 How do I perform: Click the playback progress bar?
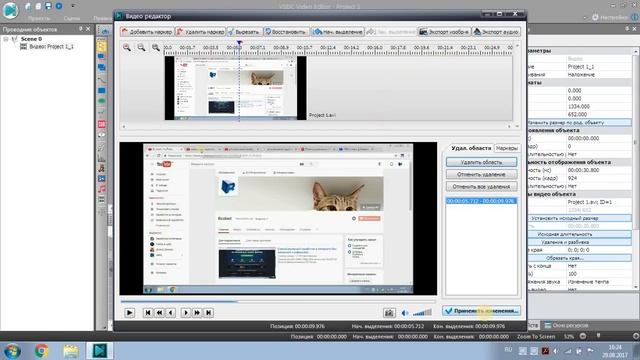tap(278, 302)
